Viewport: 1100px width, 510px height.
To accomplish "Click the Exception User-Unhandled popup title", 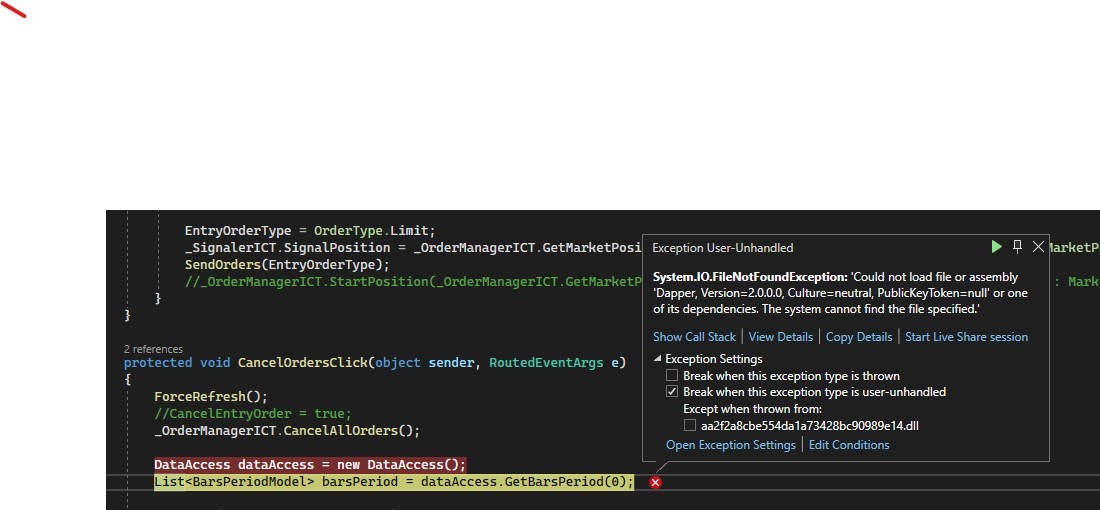I will tap(723, 248).
